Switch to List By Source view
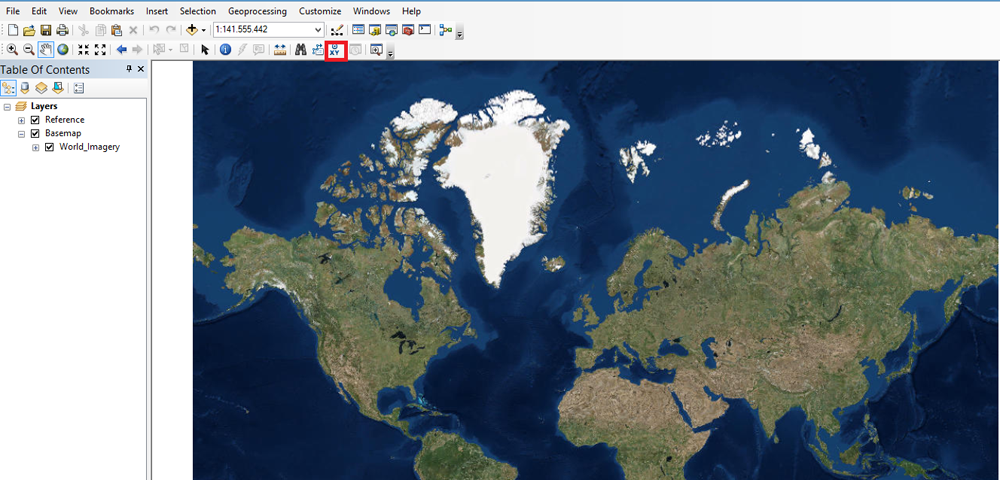 pos(25,88)
